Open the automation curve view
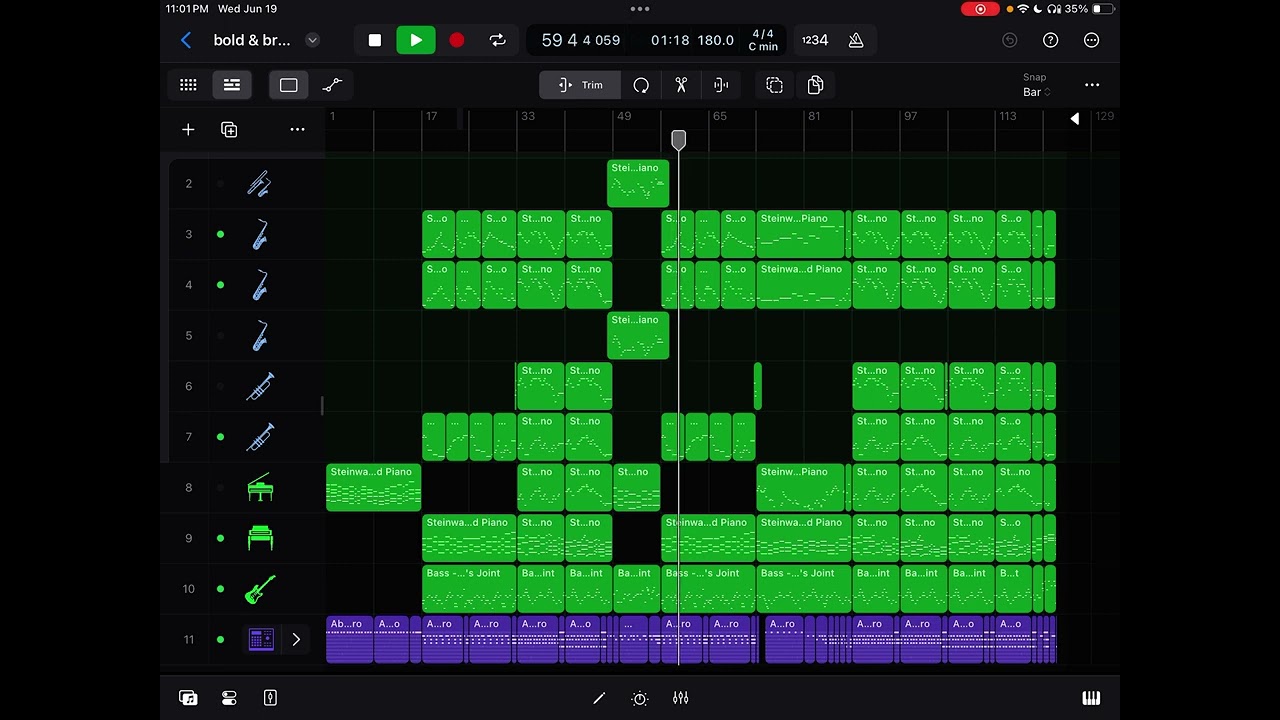The width and height of the screenshot is (1280, 720). (332, 85)
